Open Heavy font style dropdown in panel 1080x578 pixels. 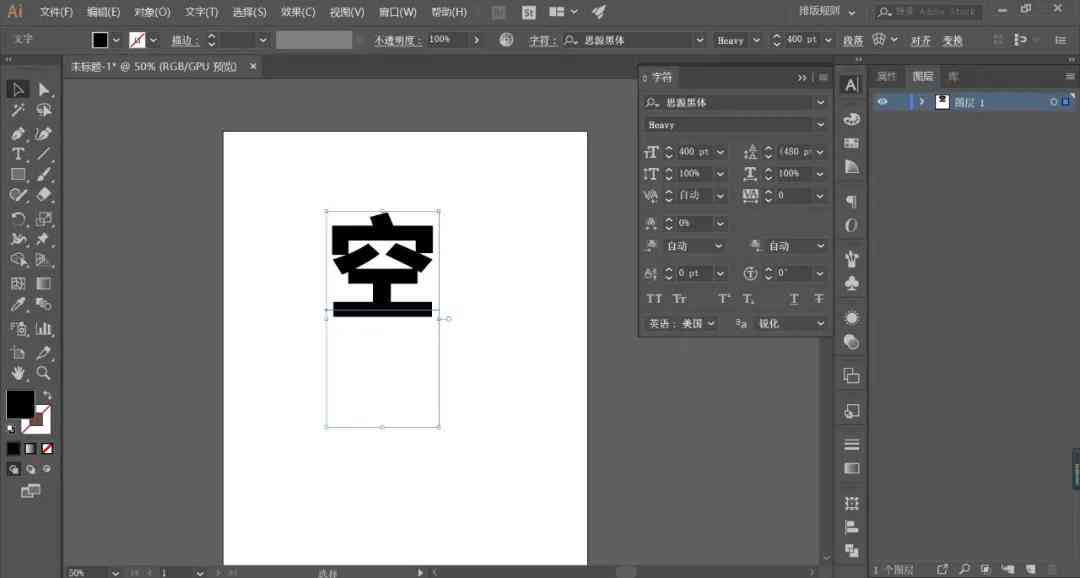tap(820, 125)
